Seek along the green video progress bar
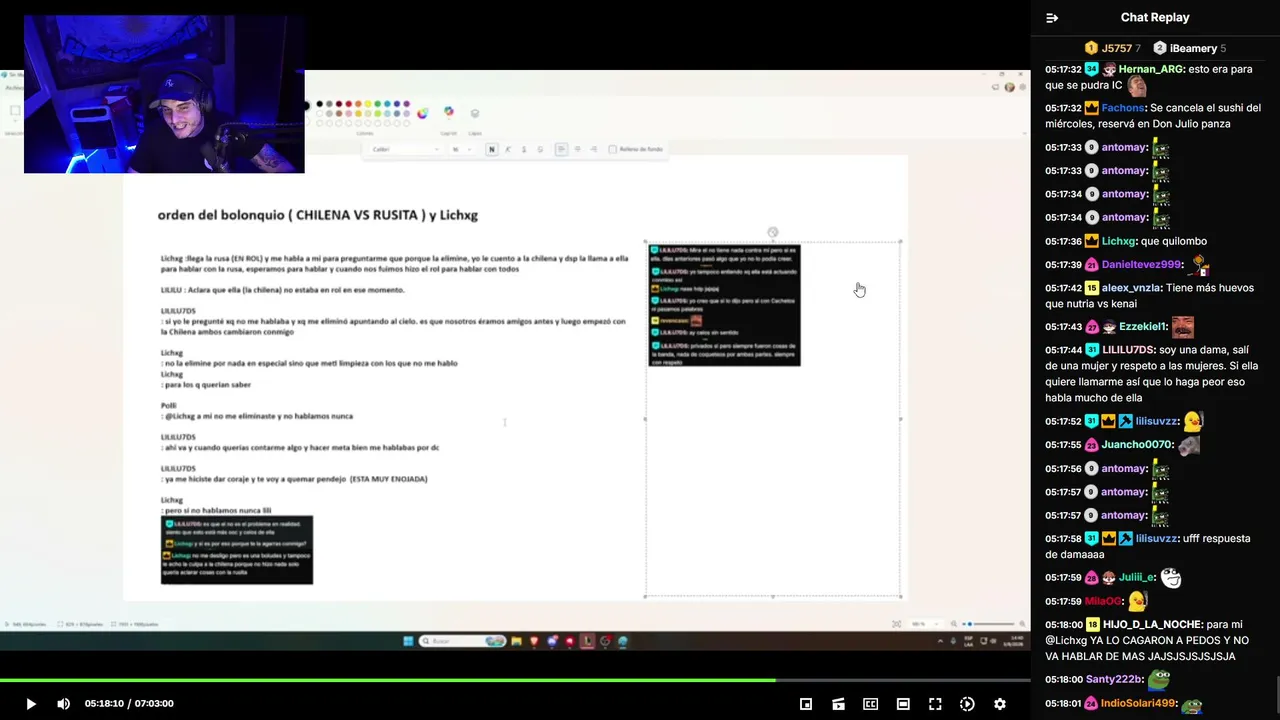 tap(515, 681)
